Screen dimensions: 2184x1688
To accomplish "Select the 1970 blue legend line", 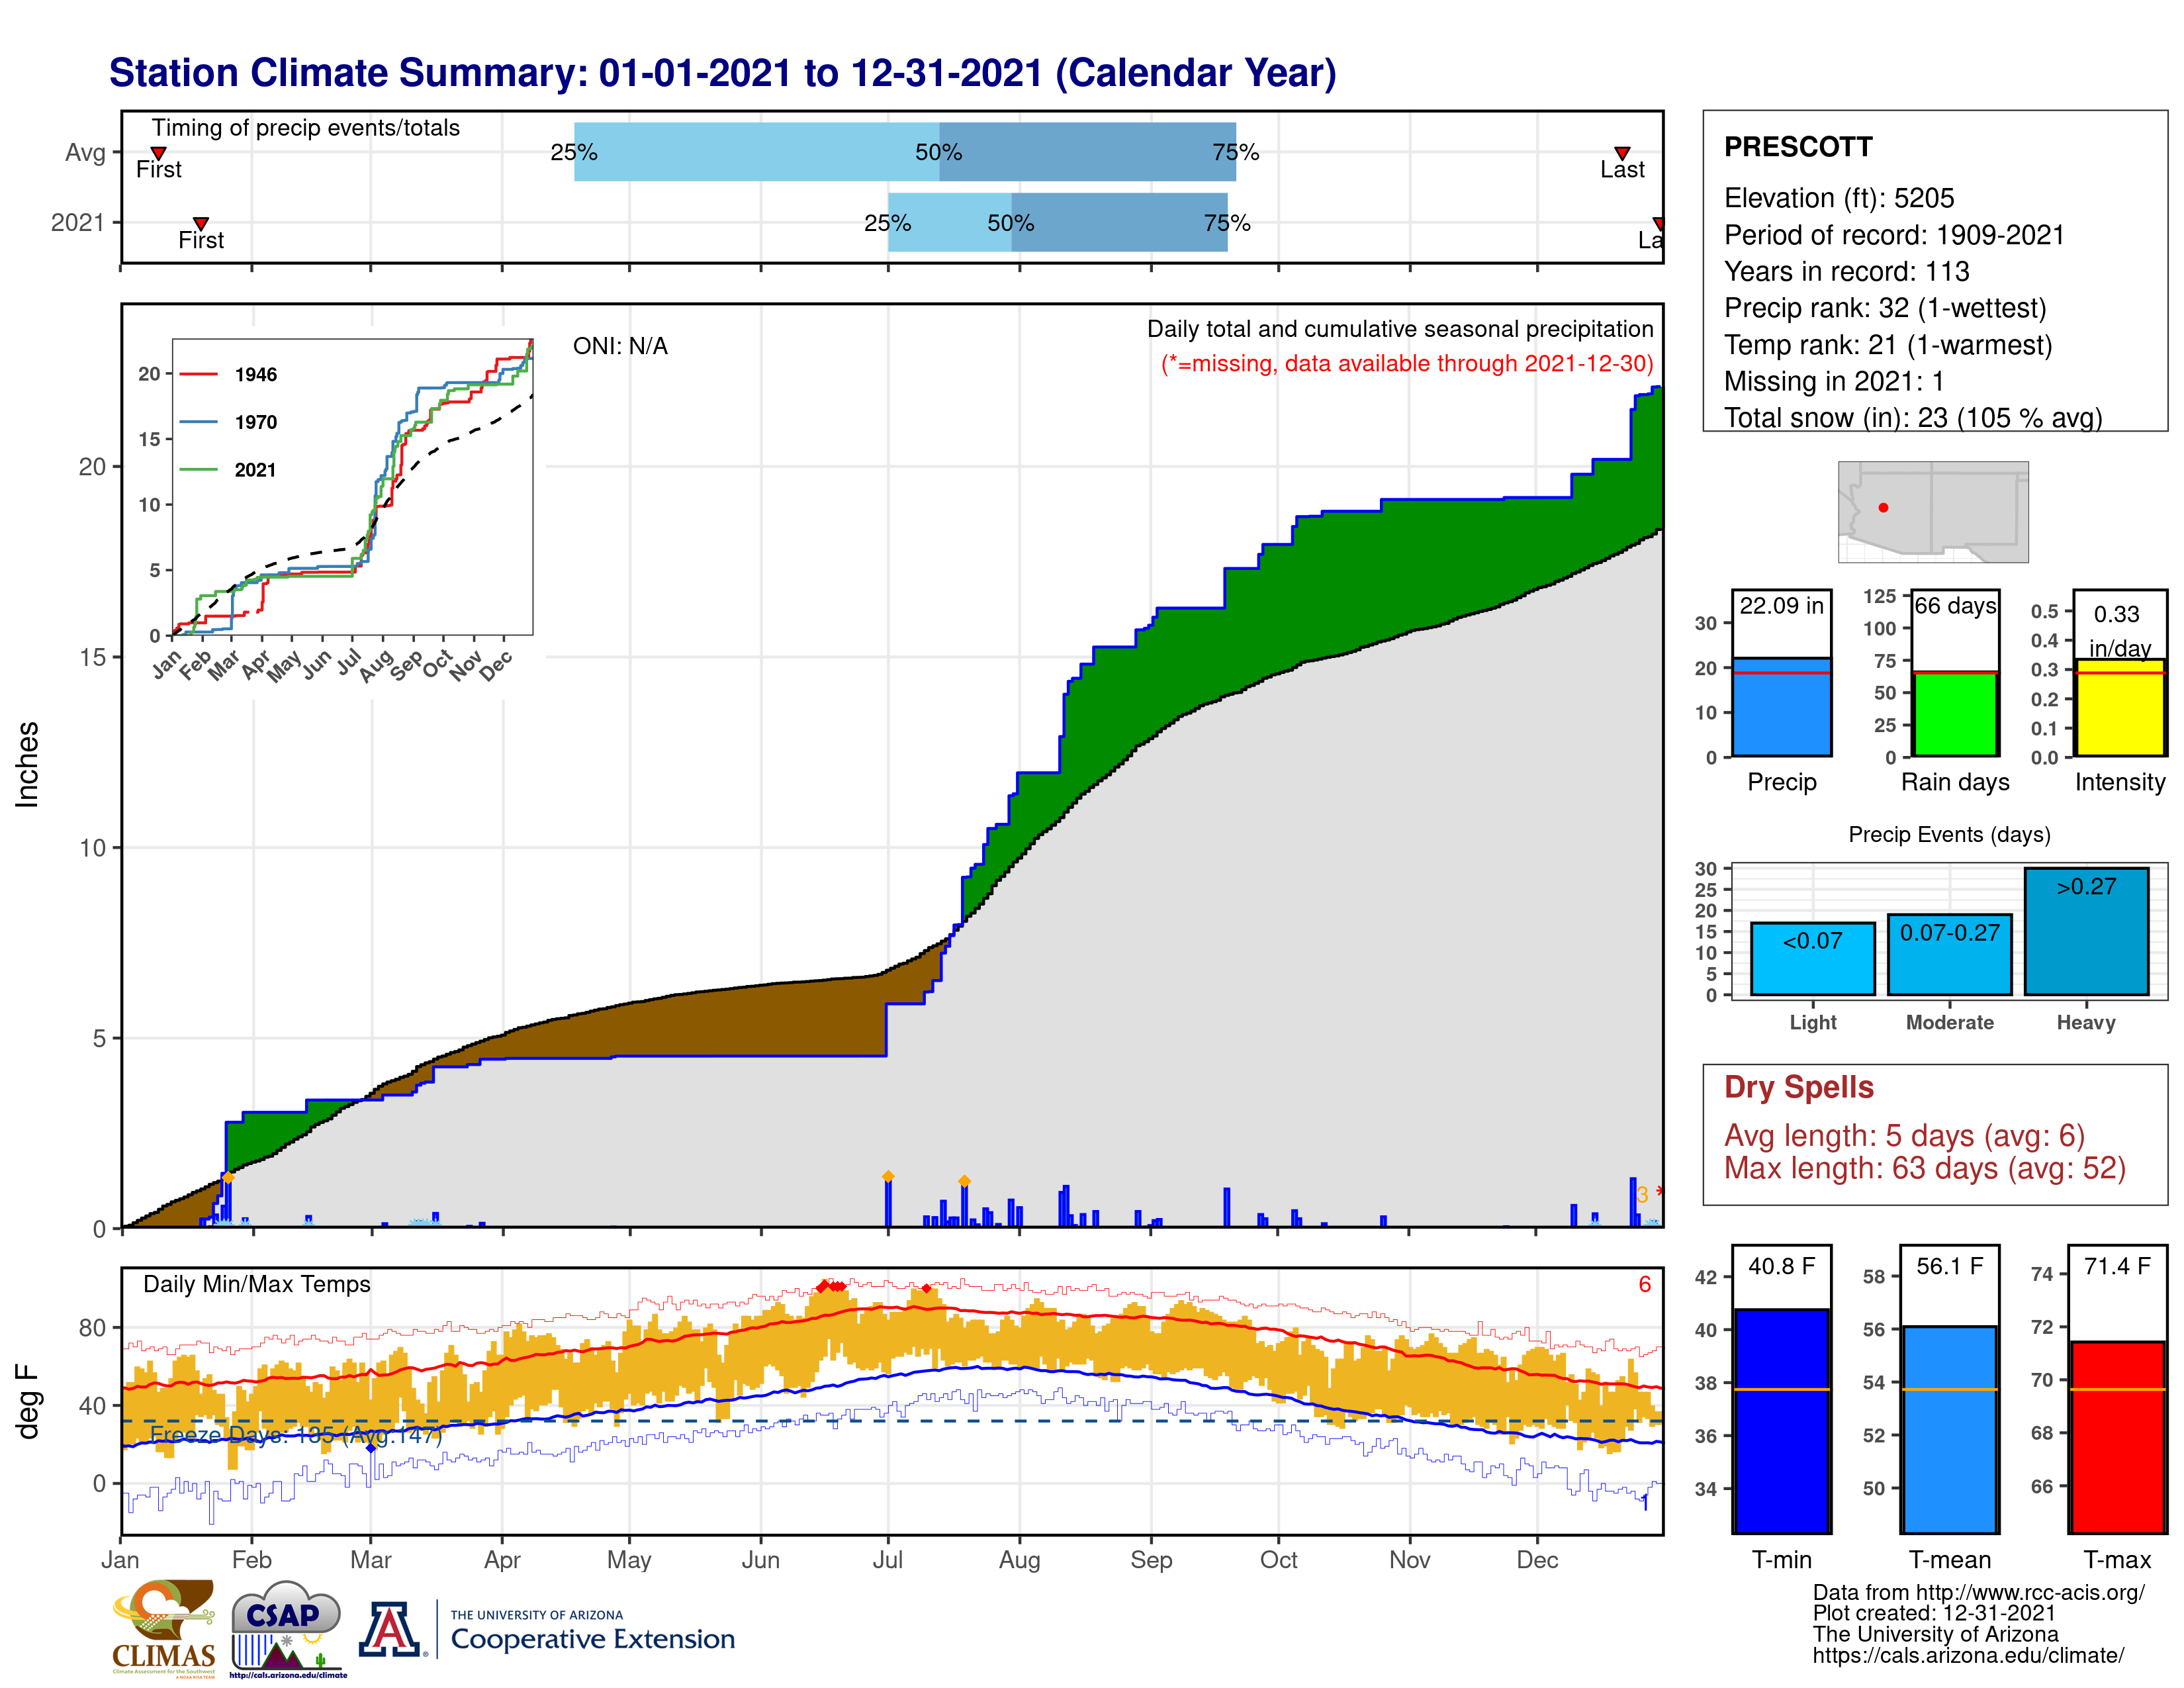I will click(198, 422).
